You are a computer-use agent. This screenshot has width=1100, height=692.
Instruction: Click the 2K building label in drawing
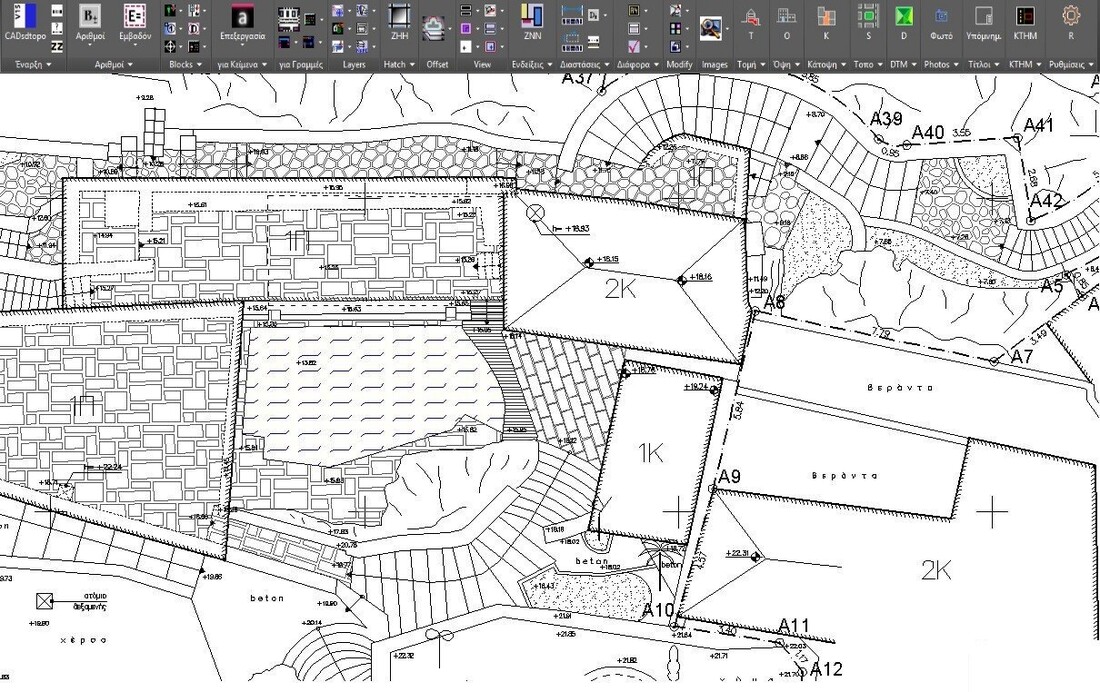621,289
